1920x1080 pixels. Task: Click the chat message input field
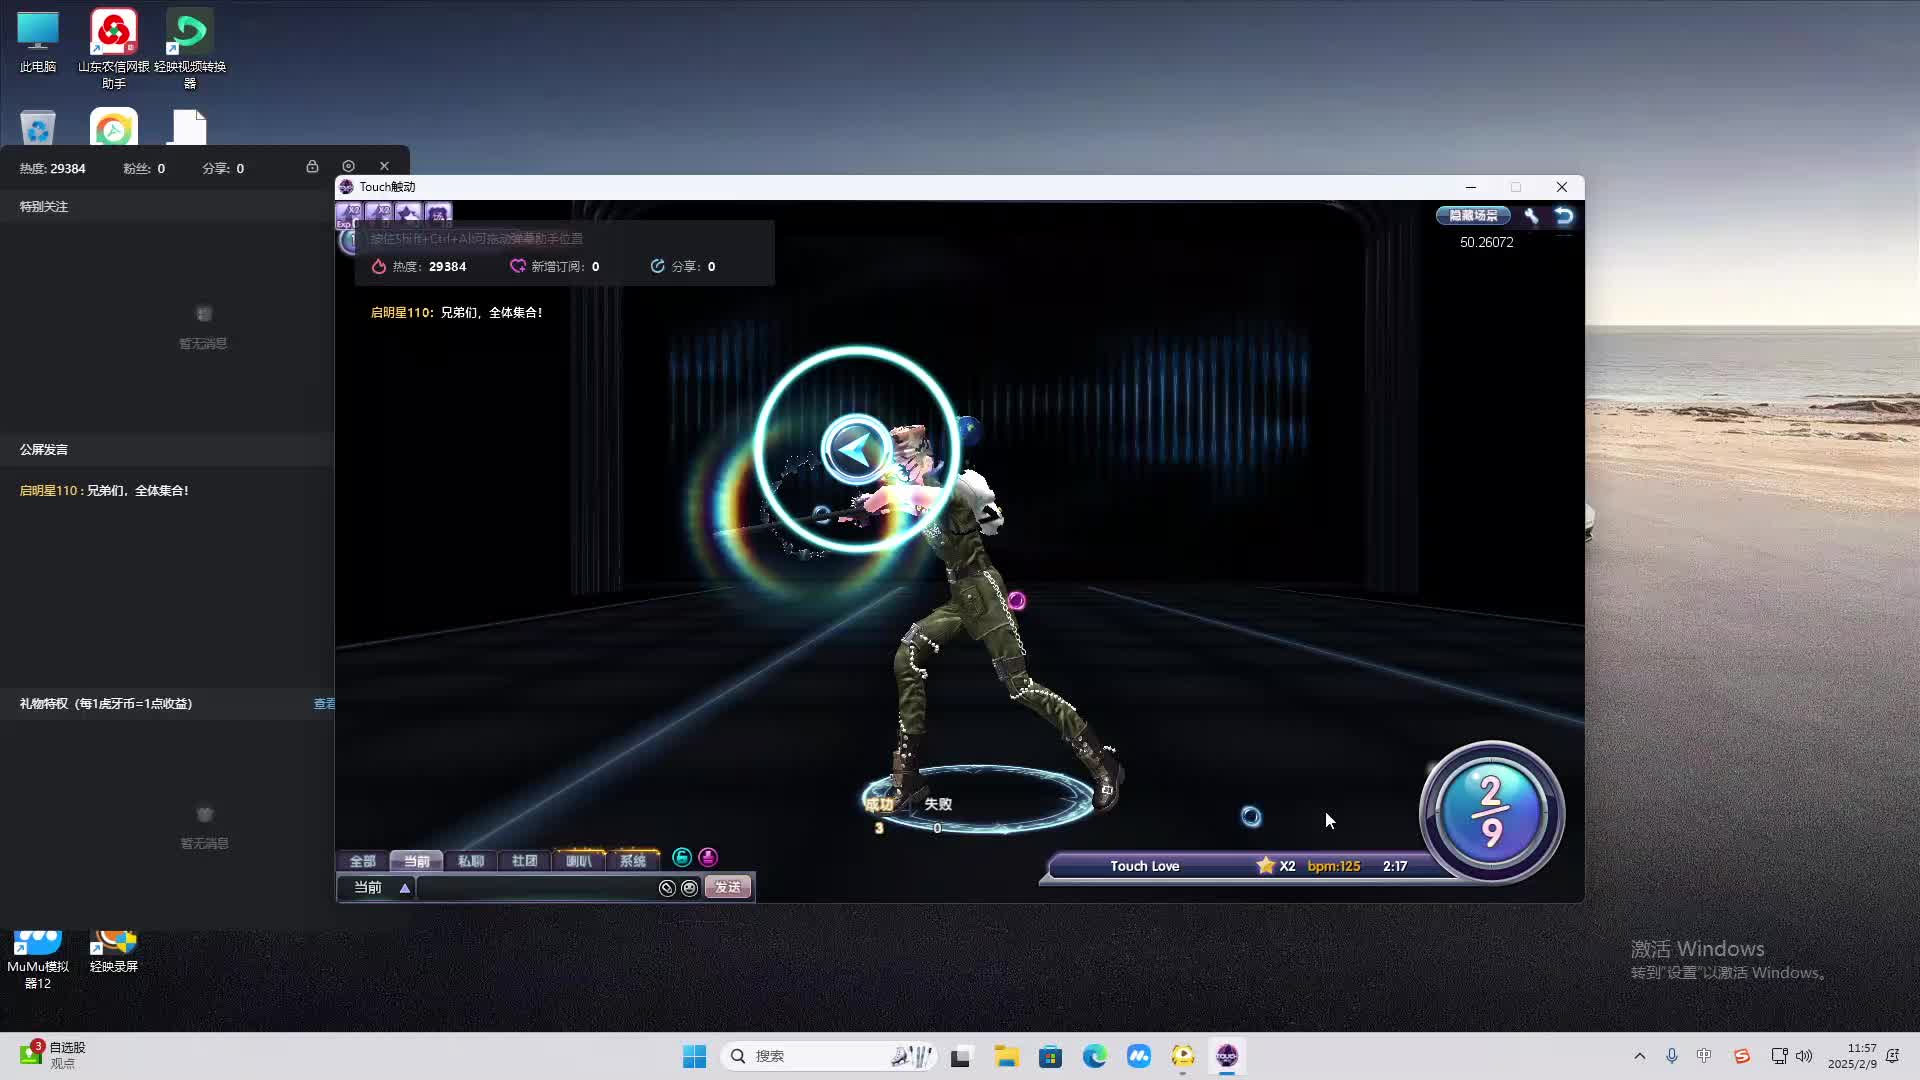pyautogui.click(x=535, y=888)
